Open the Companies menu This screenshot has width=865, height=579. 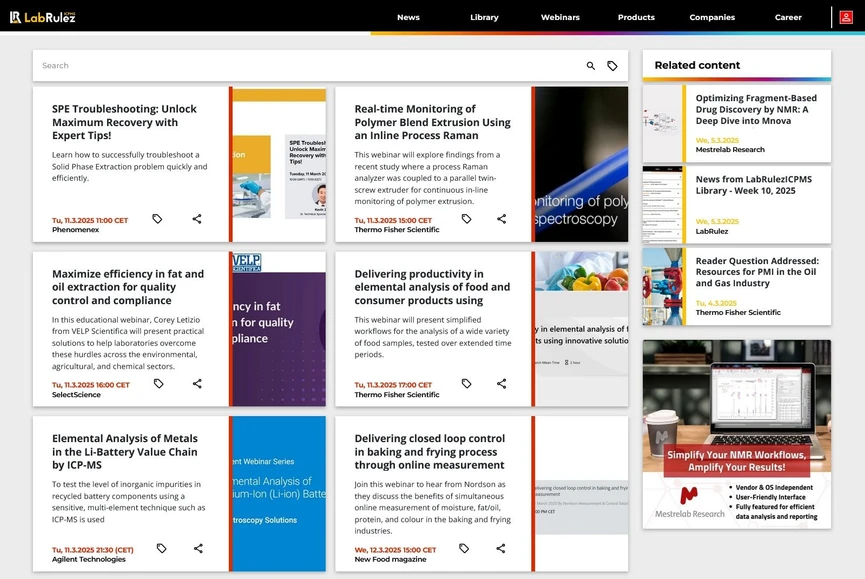[x=712, y=17]
